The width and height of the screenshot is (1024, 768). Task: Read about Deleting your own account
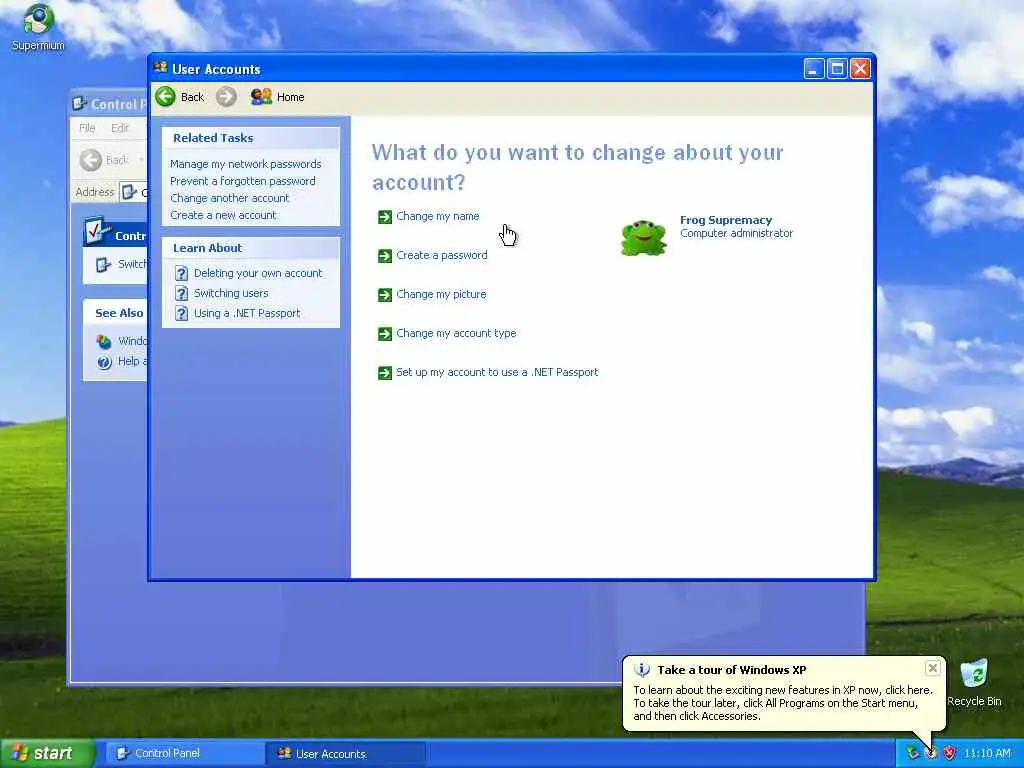[258, 273]
